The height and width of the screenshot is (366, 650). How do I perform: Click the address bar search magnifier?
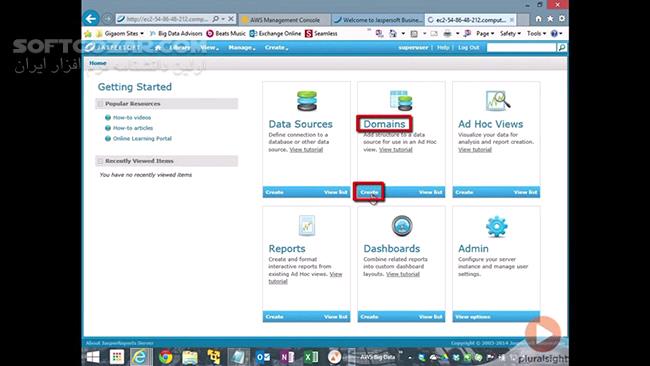click(216, 19)
